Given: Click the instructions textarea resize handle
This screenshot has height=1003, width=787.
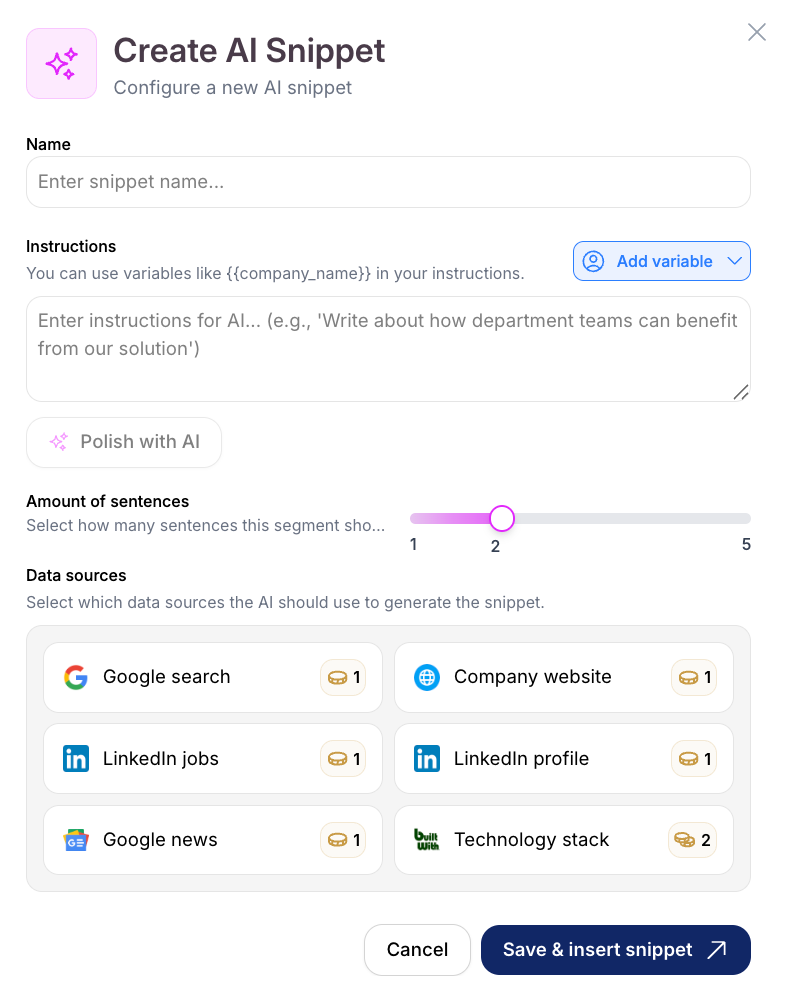Looking at the screenshot, I should coord(740,392).
